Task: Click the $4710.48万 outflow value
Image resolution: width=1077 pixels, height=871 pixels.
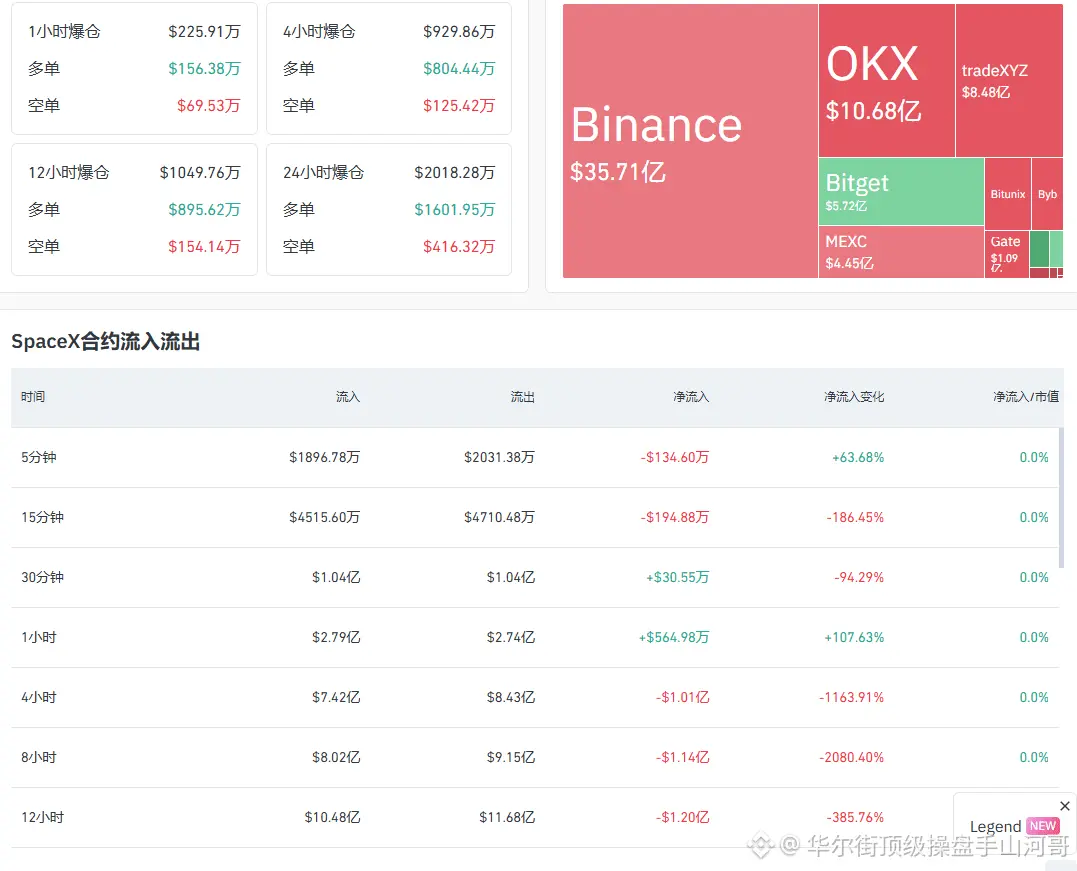Action: (x=499, y=517)
